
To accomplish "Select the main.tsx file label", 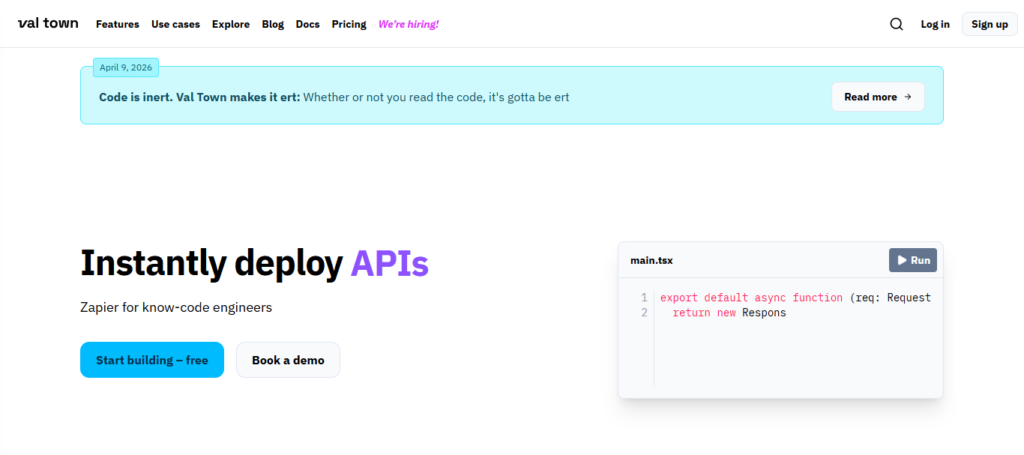I will pos(651,261).
